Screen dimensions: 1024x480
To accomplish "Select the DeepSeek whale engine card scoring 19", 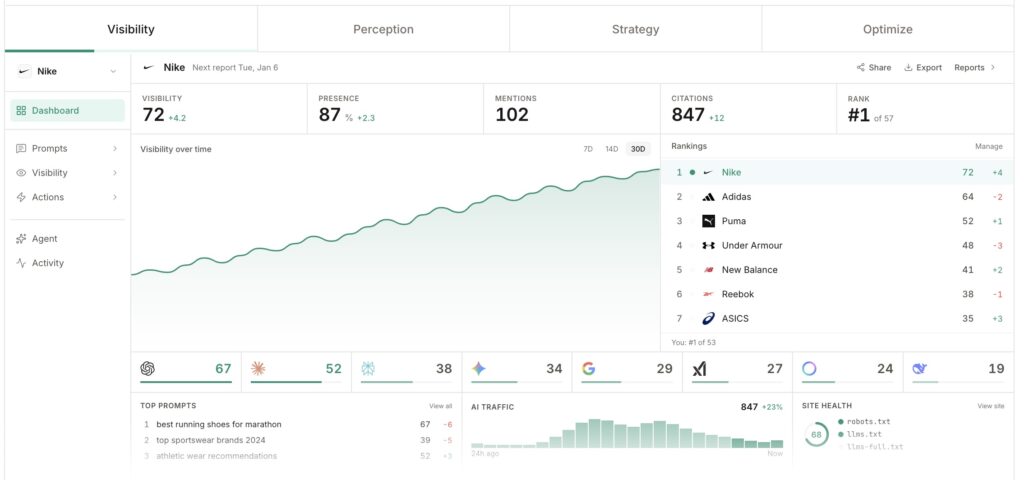I will coord(959,372).
